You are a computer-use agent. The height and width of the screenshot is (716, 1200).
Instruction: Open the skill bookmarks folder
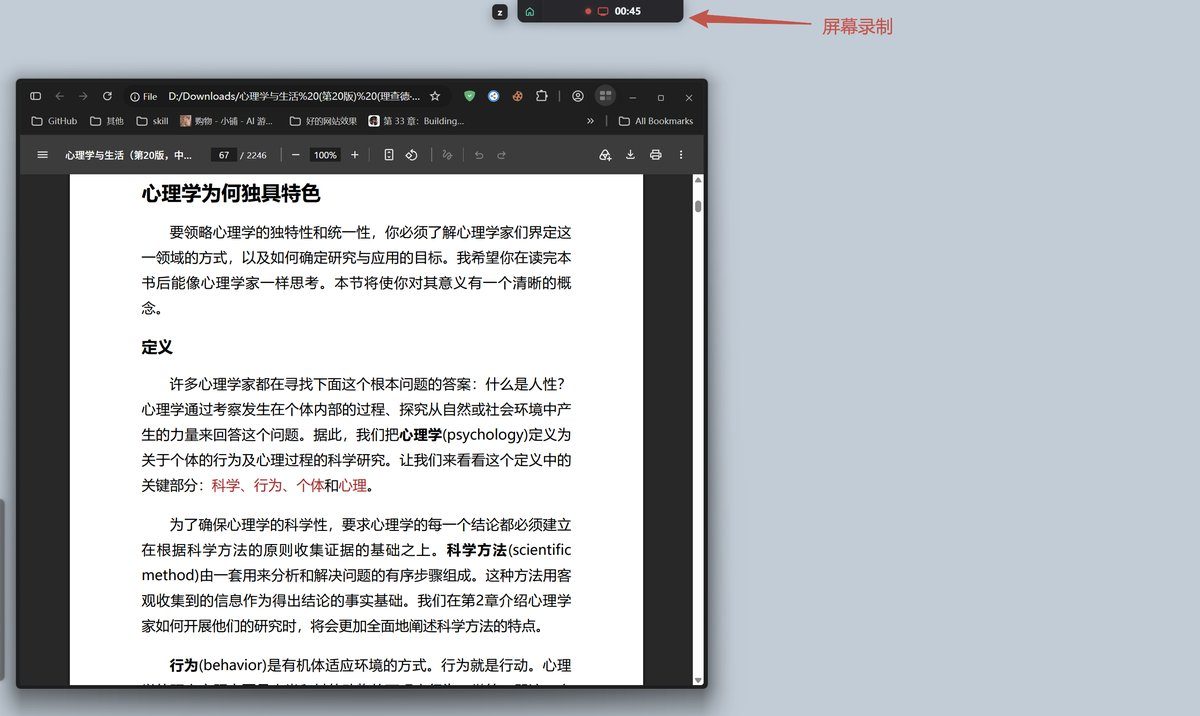152,121
